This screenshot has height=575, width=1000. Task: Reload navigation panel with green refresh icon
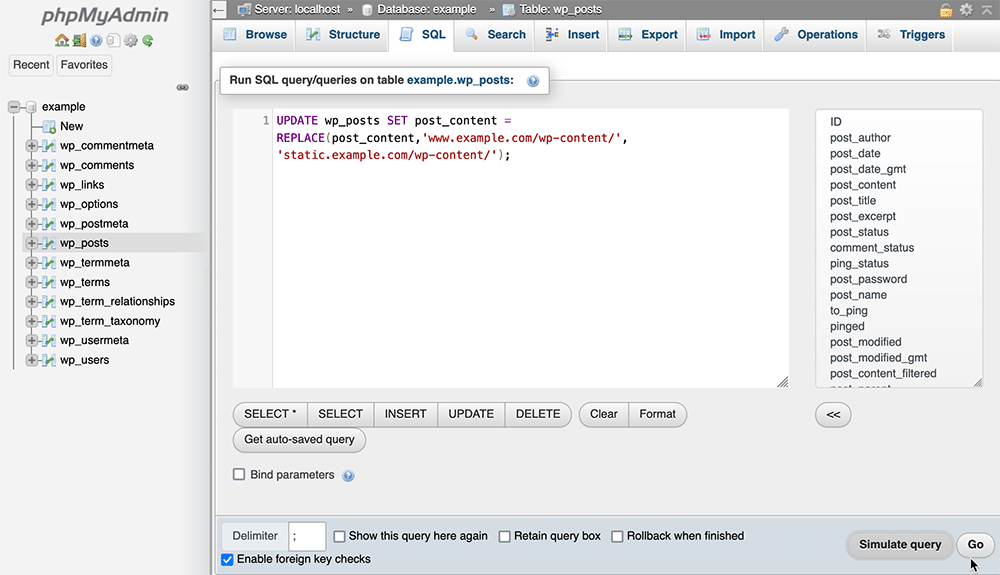(147, 41)
